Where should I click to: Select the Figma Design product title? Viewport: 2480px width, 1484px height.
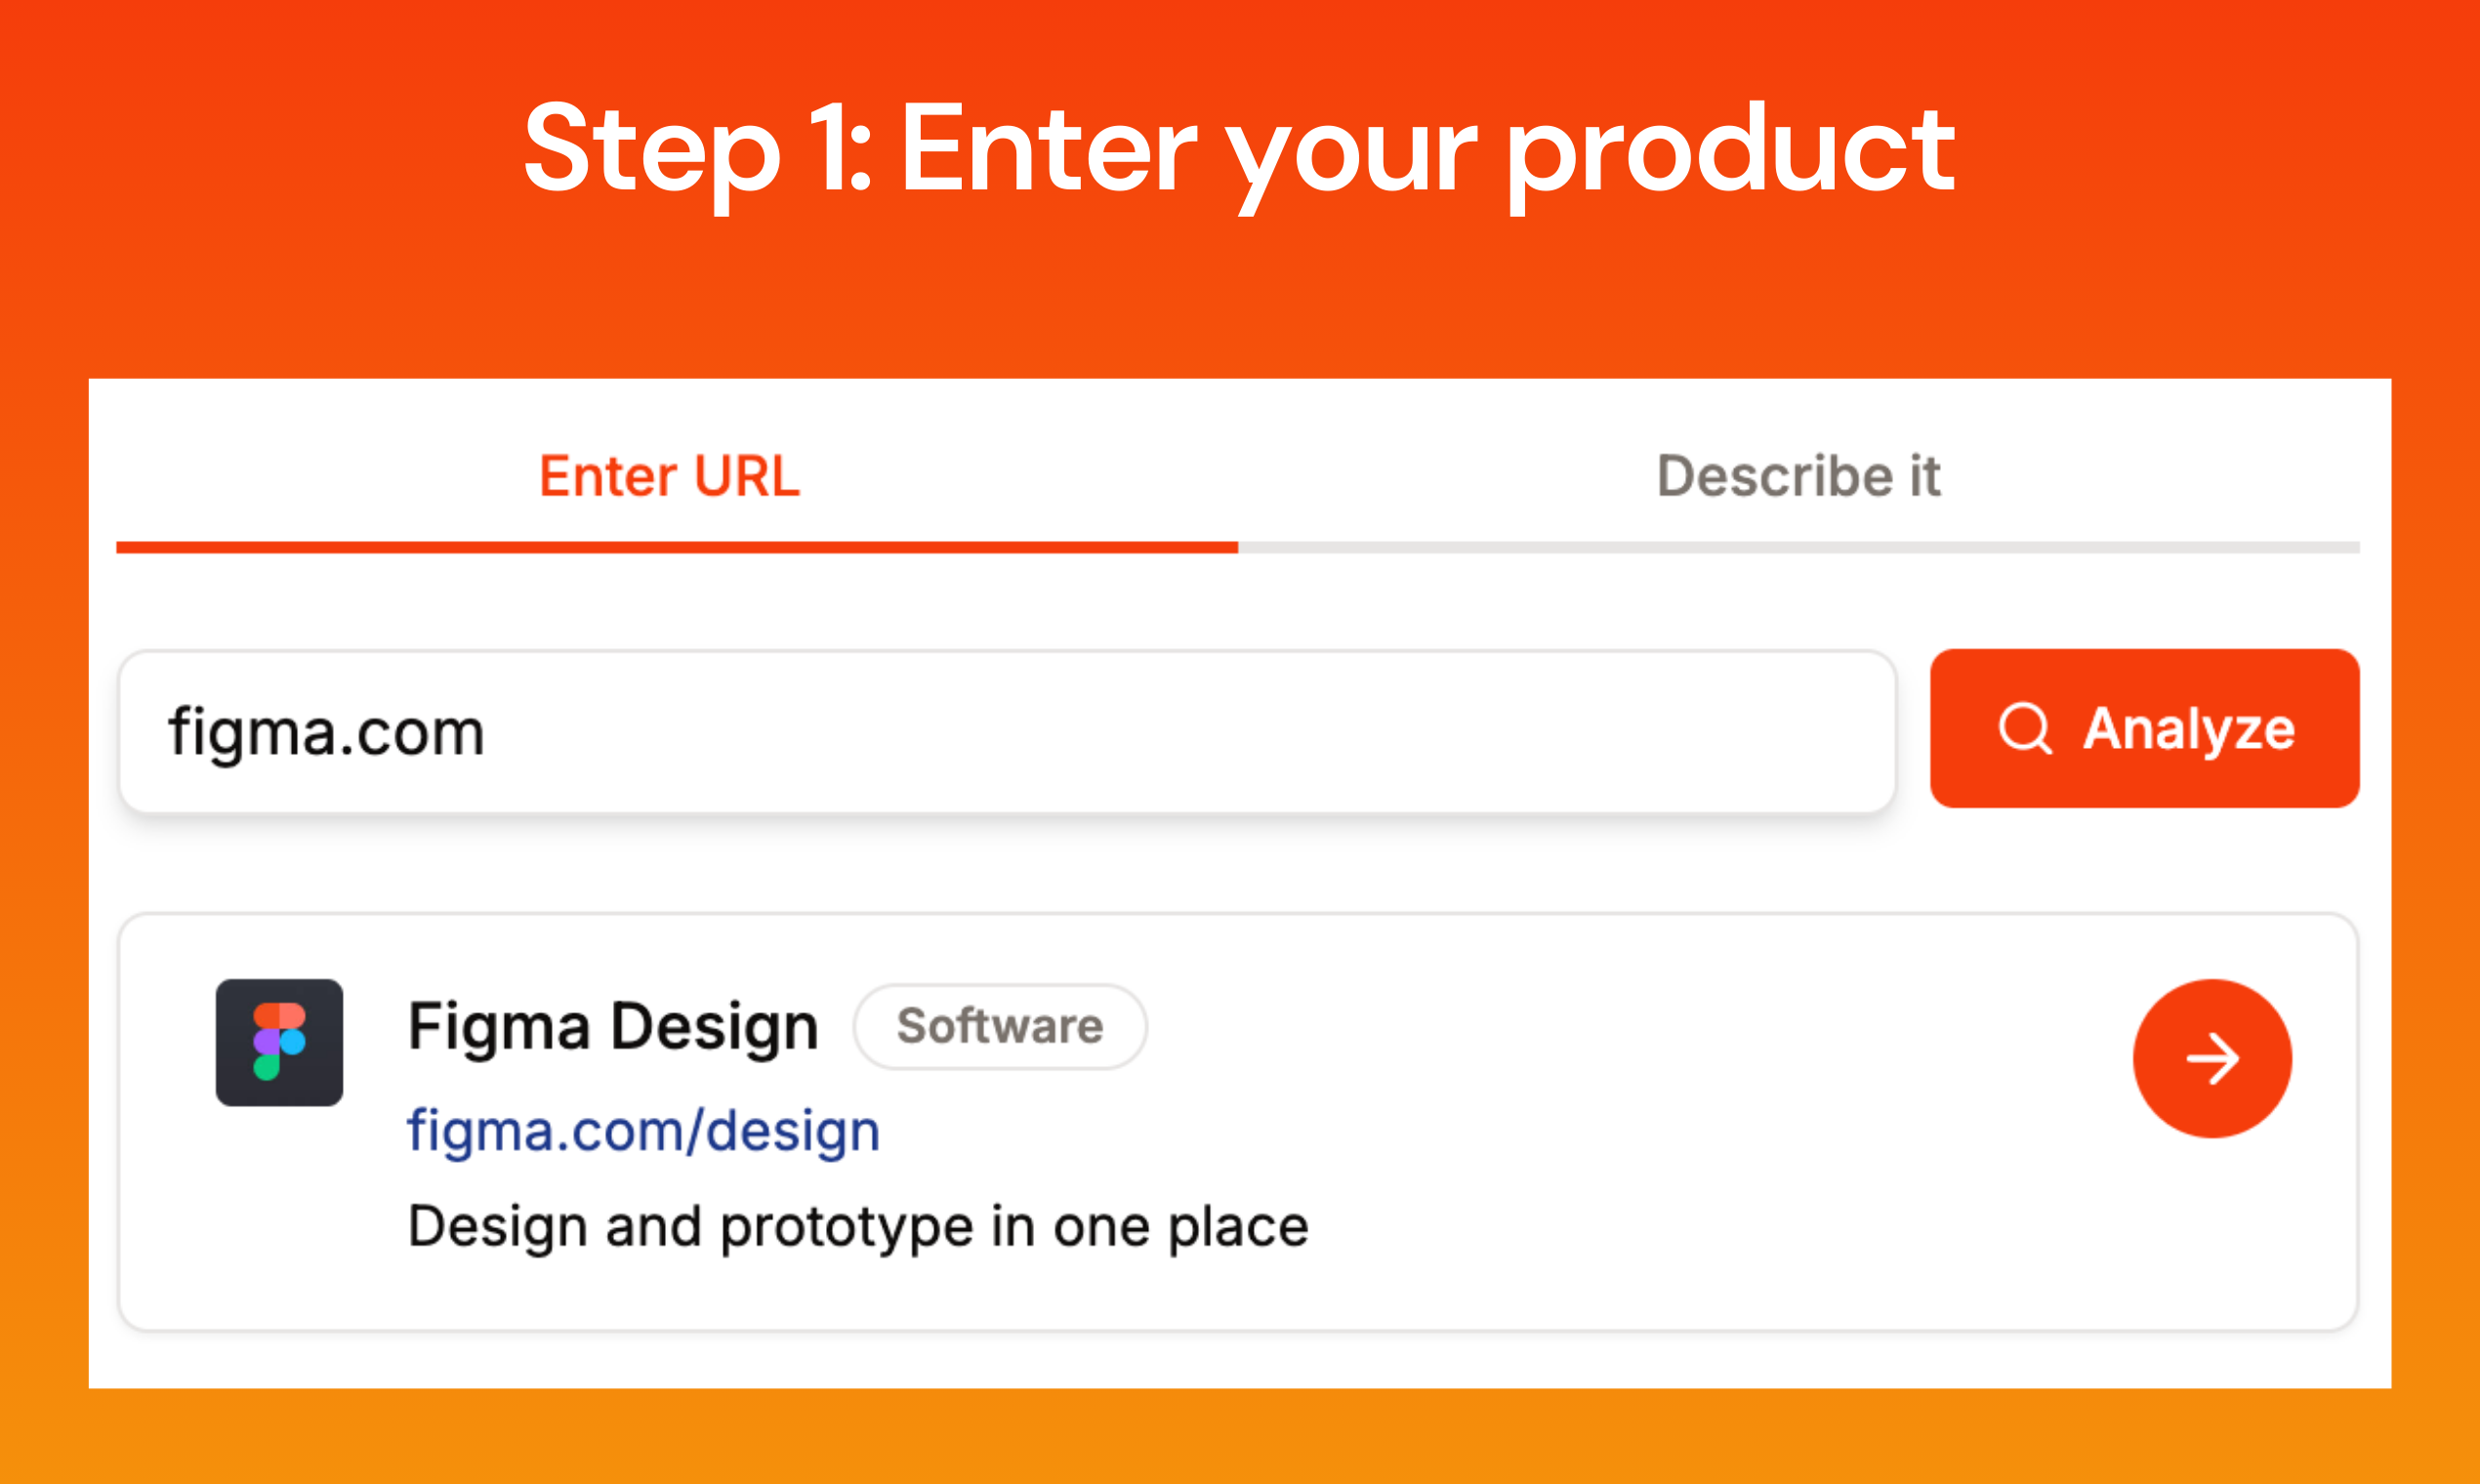613,1027
